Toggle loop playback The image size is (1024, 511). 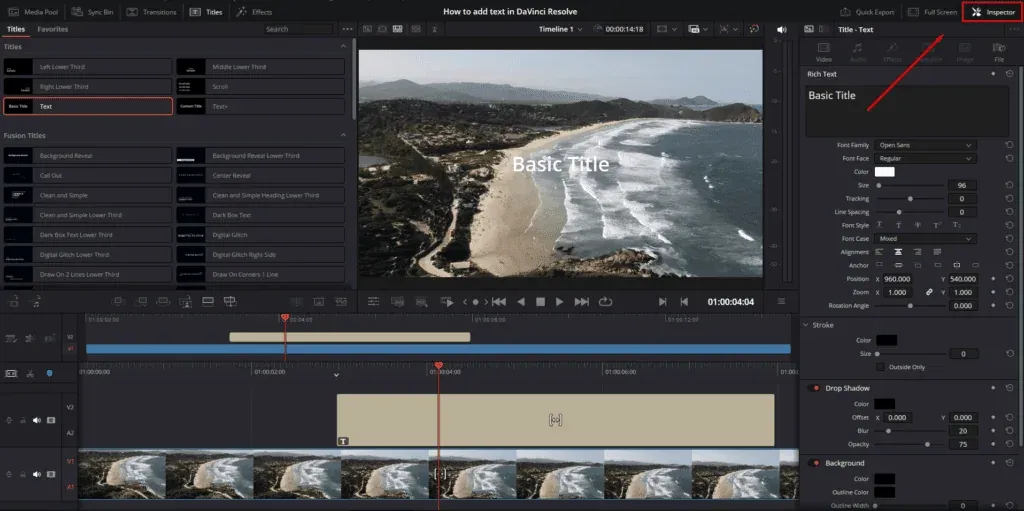pos(605,301)
